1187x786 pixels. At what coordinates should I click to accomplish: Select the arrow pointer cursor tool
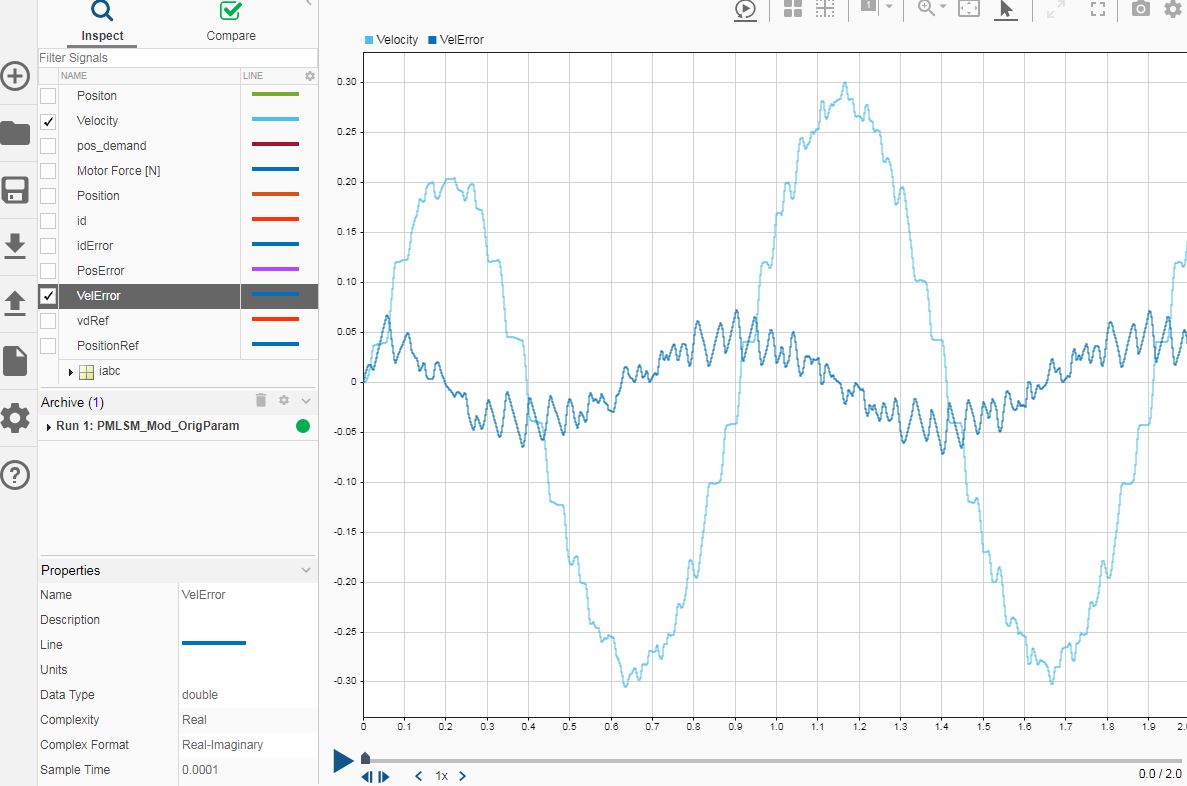point(1006,9)
